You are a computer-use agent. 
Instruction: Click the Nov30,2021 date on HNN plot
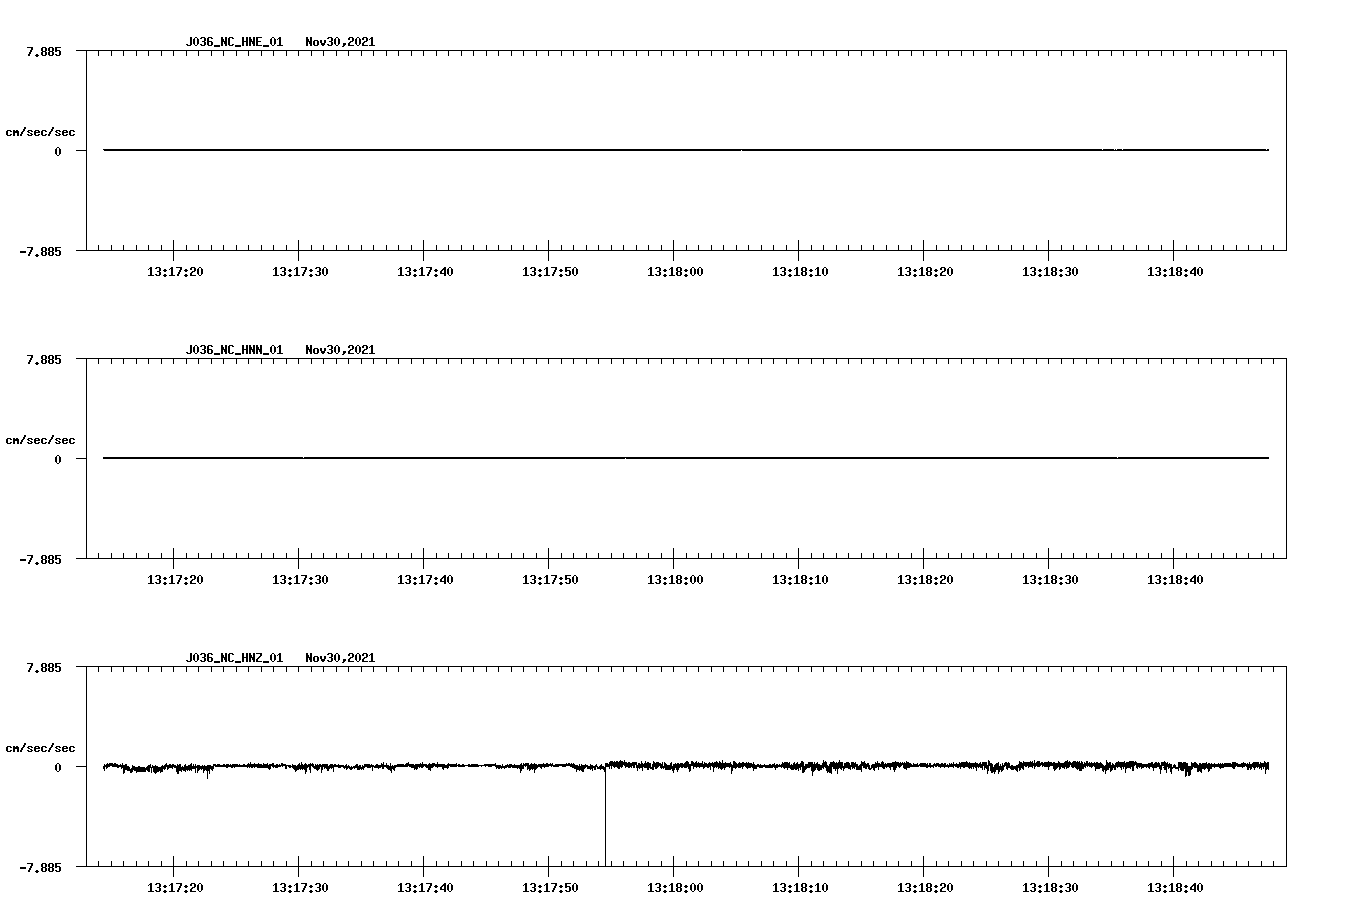340,350
